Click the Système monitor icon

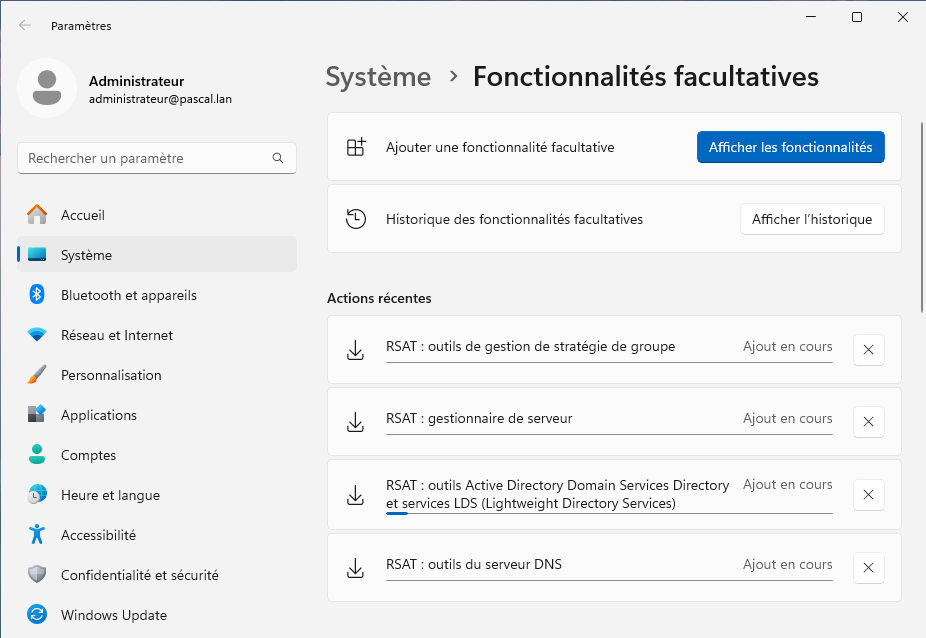pos(37,255)
